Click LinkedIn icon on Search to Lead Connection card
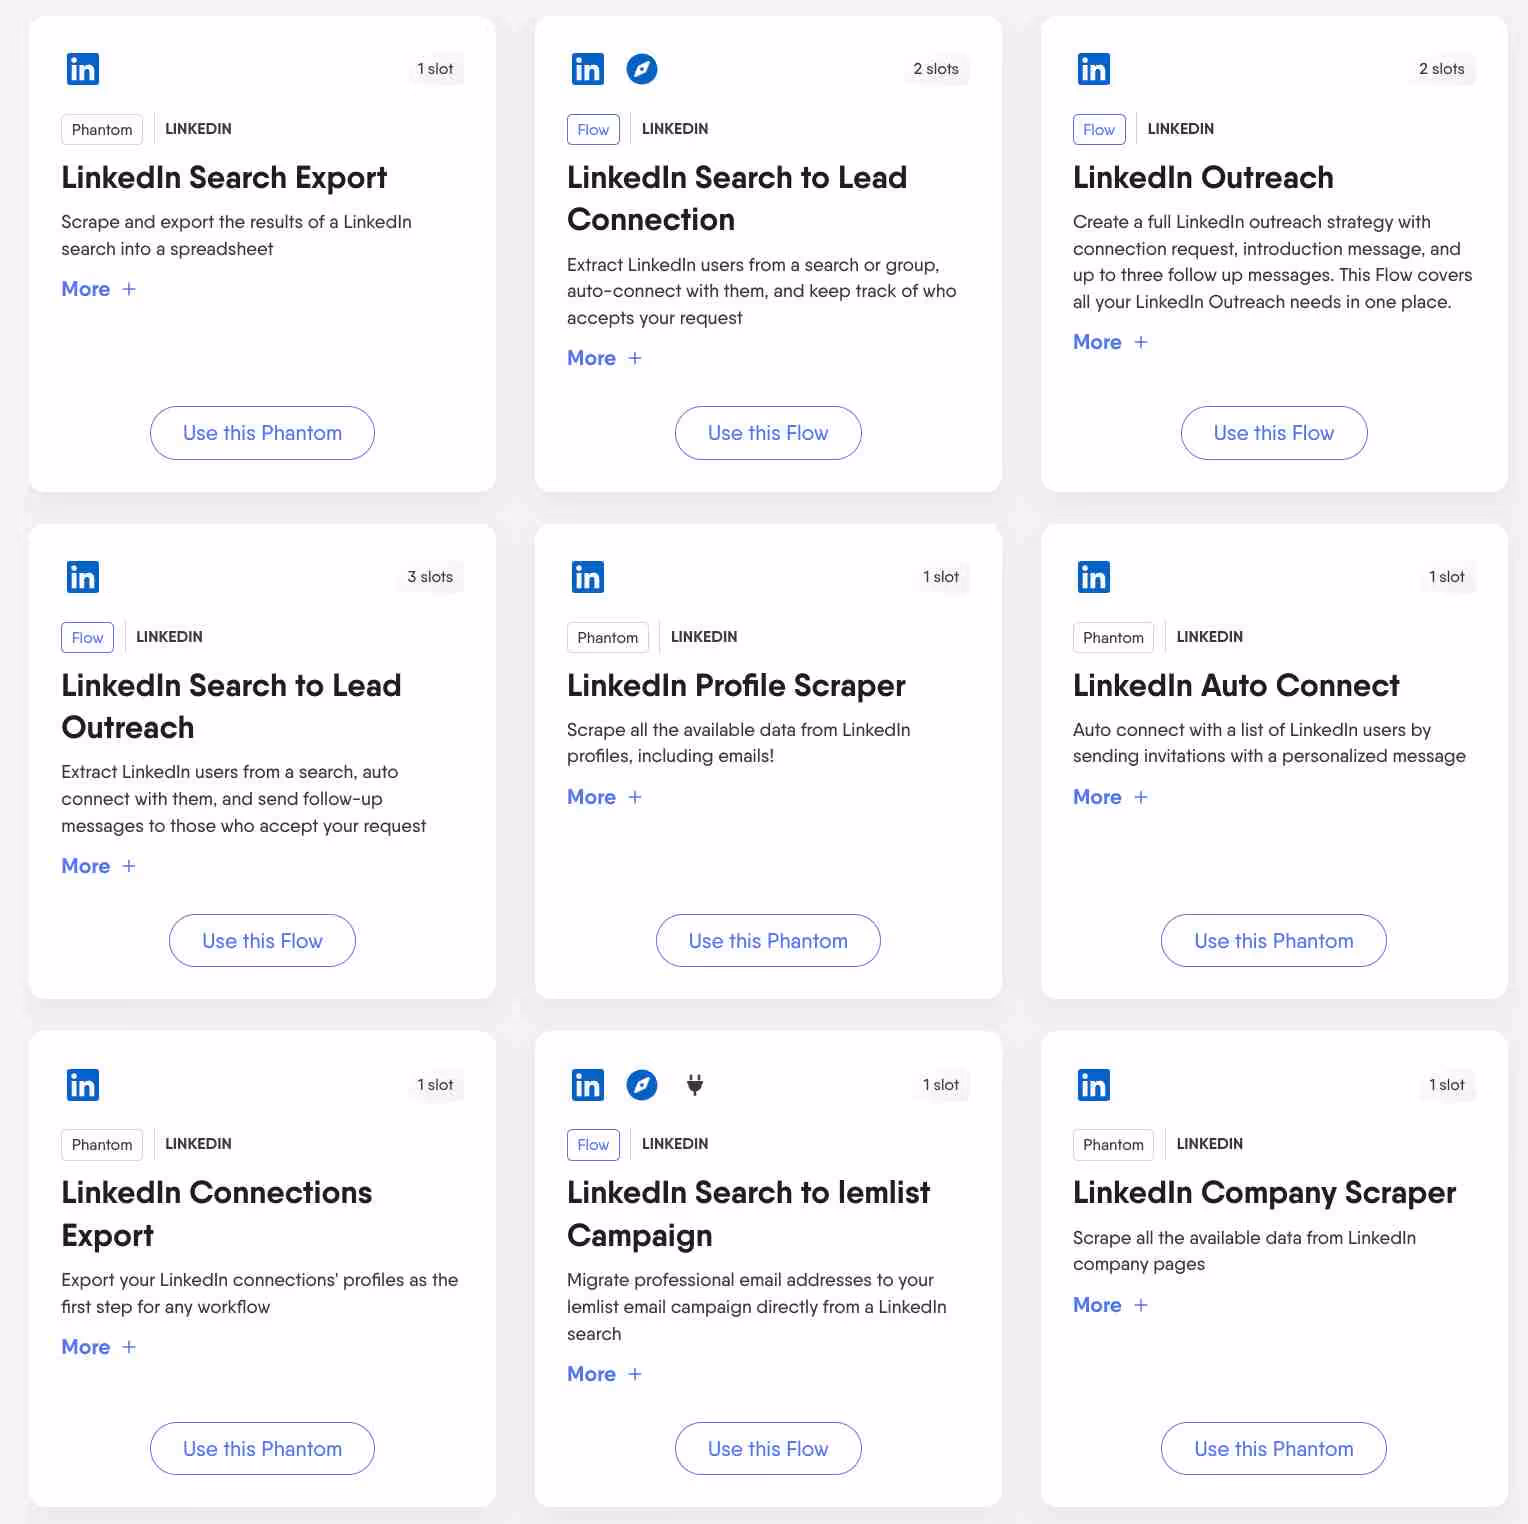This screenshot has width=1528, height=1524. coord(588,69)
